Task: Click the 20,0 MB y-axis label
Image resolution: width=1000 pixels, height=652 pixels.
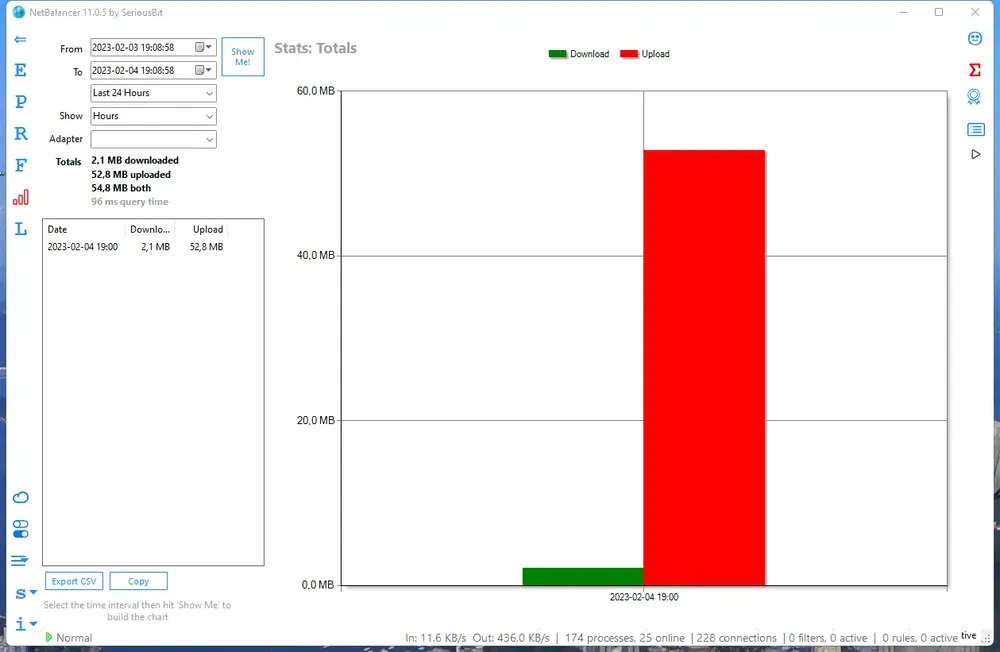Action: click(x=315, y=420)
